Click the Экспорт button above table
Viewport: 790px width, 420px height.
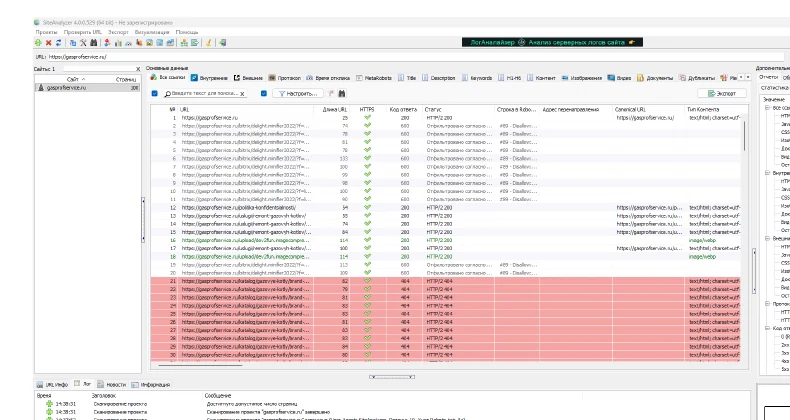pos(721,93)
